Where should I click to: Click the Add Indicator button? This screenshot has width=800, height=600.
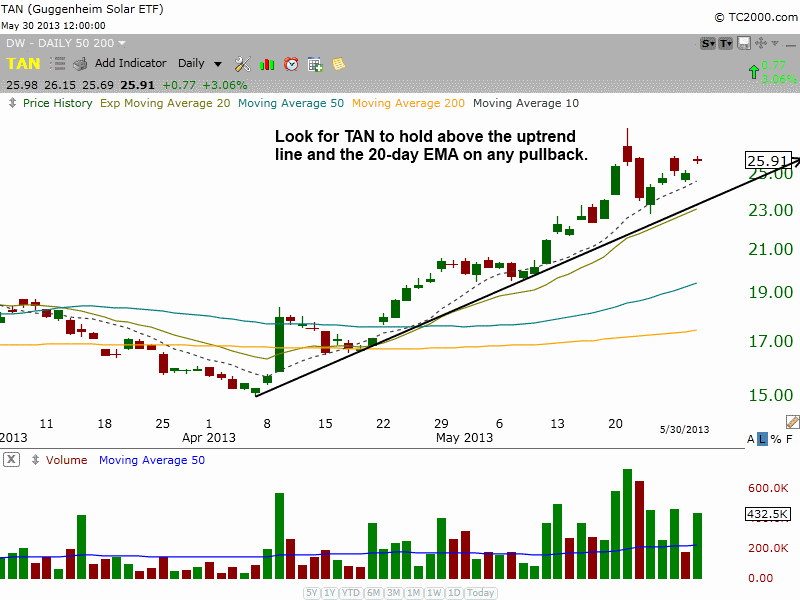coord(130,63)
